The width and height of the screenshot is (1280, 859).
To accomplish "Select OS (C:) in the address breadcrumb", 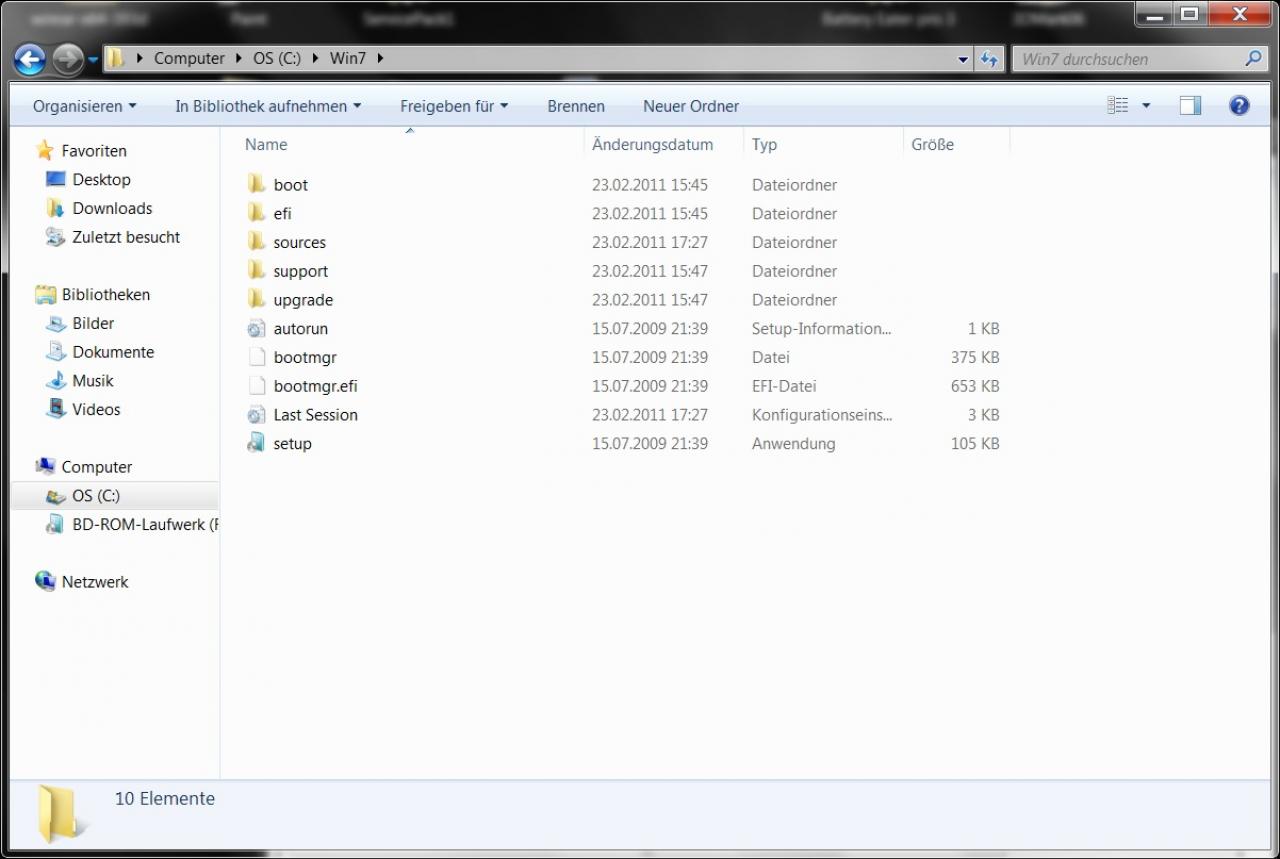I will point(277,58).
